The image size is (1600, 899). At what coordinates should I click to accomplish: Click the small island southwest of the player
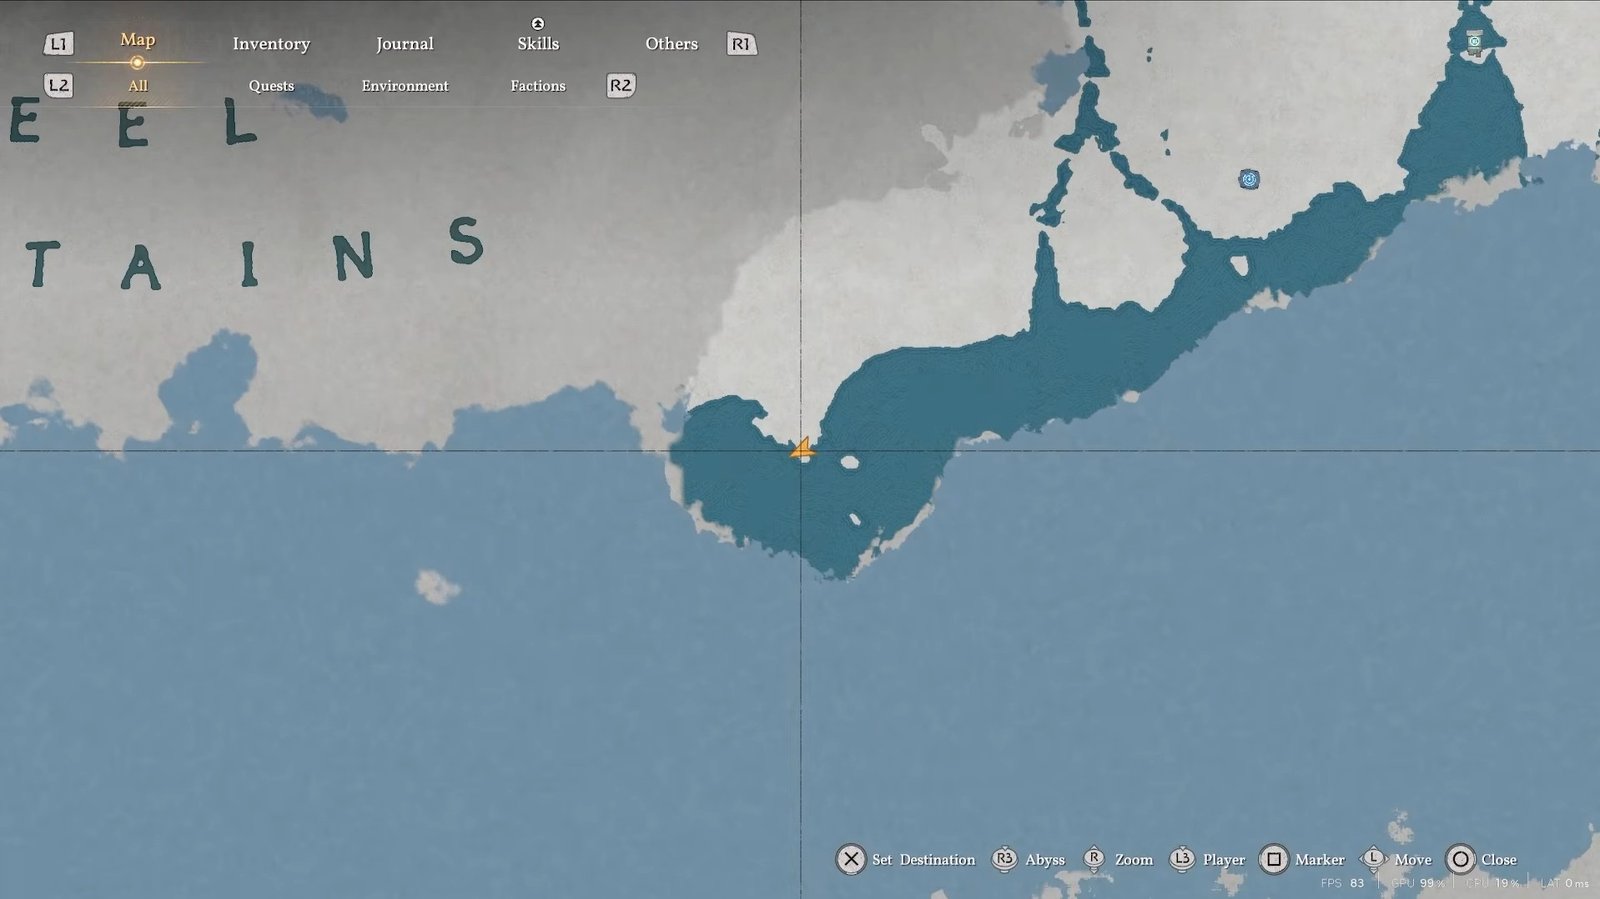tap(437, 587)
